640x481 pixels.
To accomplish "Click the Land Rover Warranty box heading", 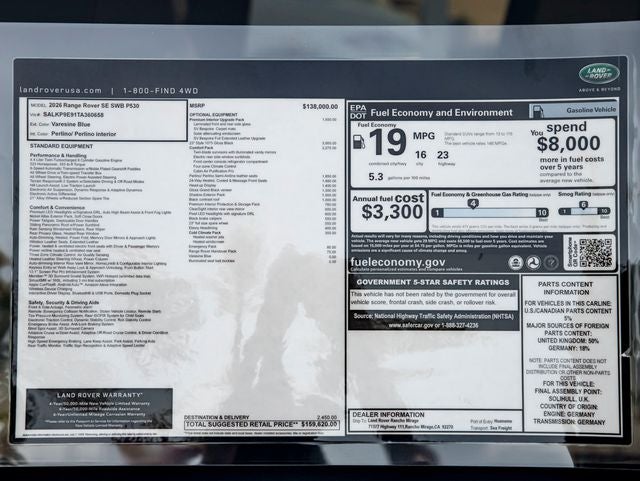I will [99, 395].
